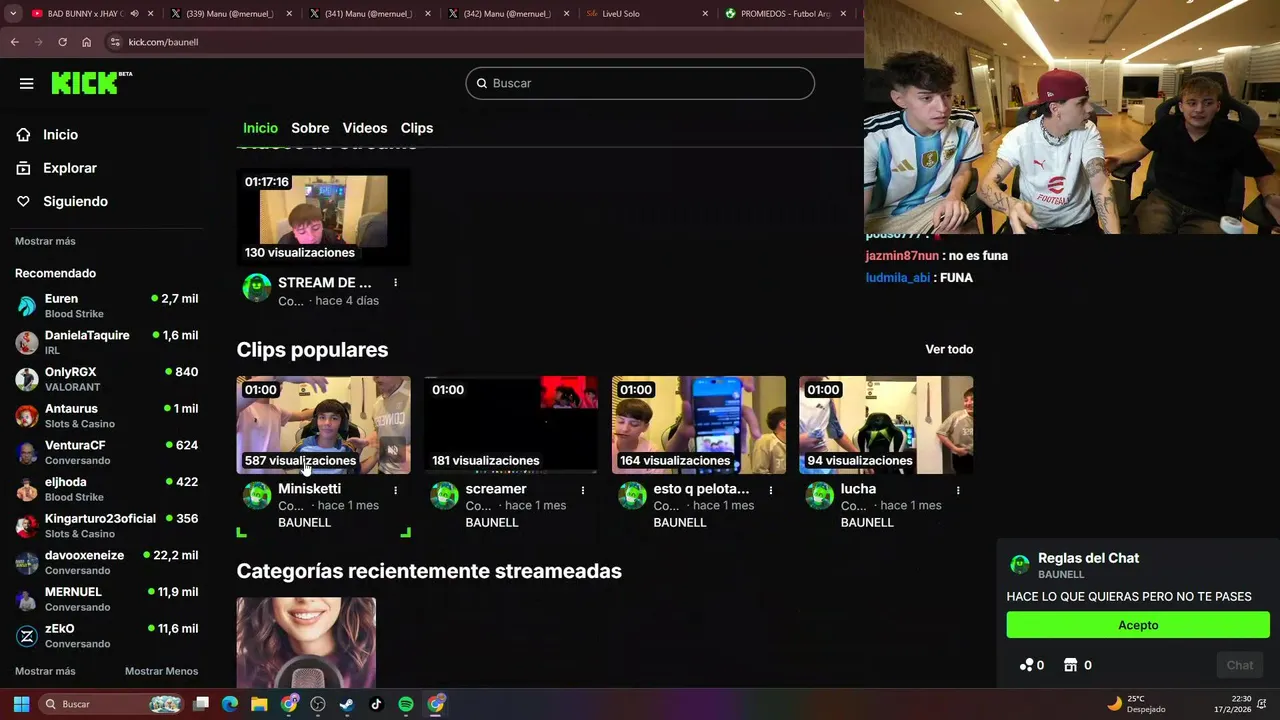1280x720 pixels.
Task: Click the OnlyRGX channel avatar
Action: click(27, 379)
